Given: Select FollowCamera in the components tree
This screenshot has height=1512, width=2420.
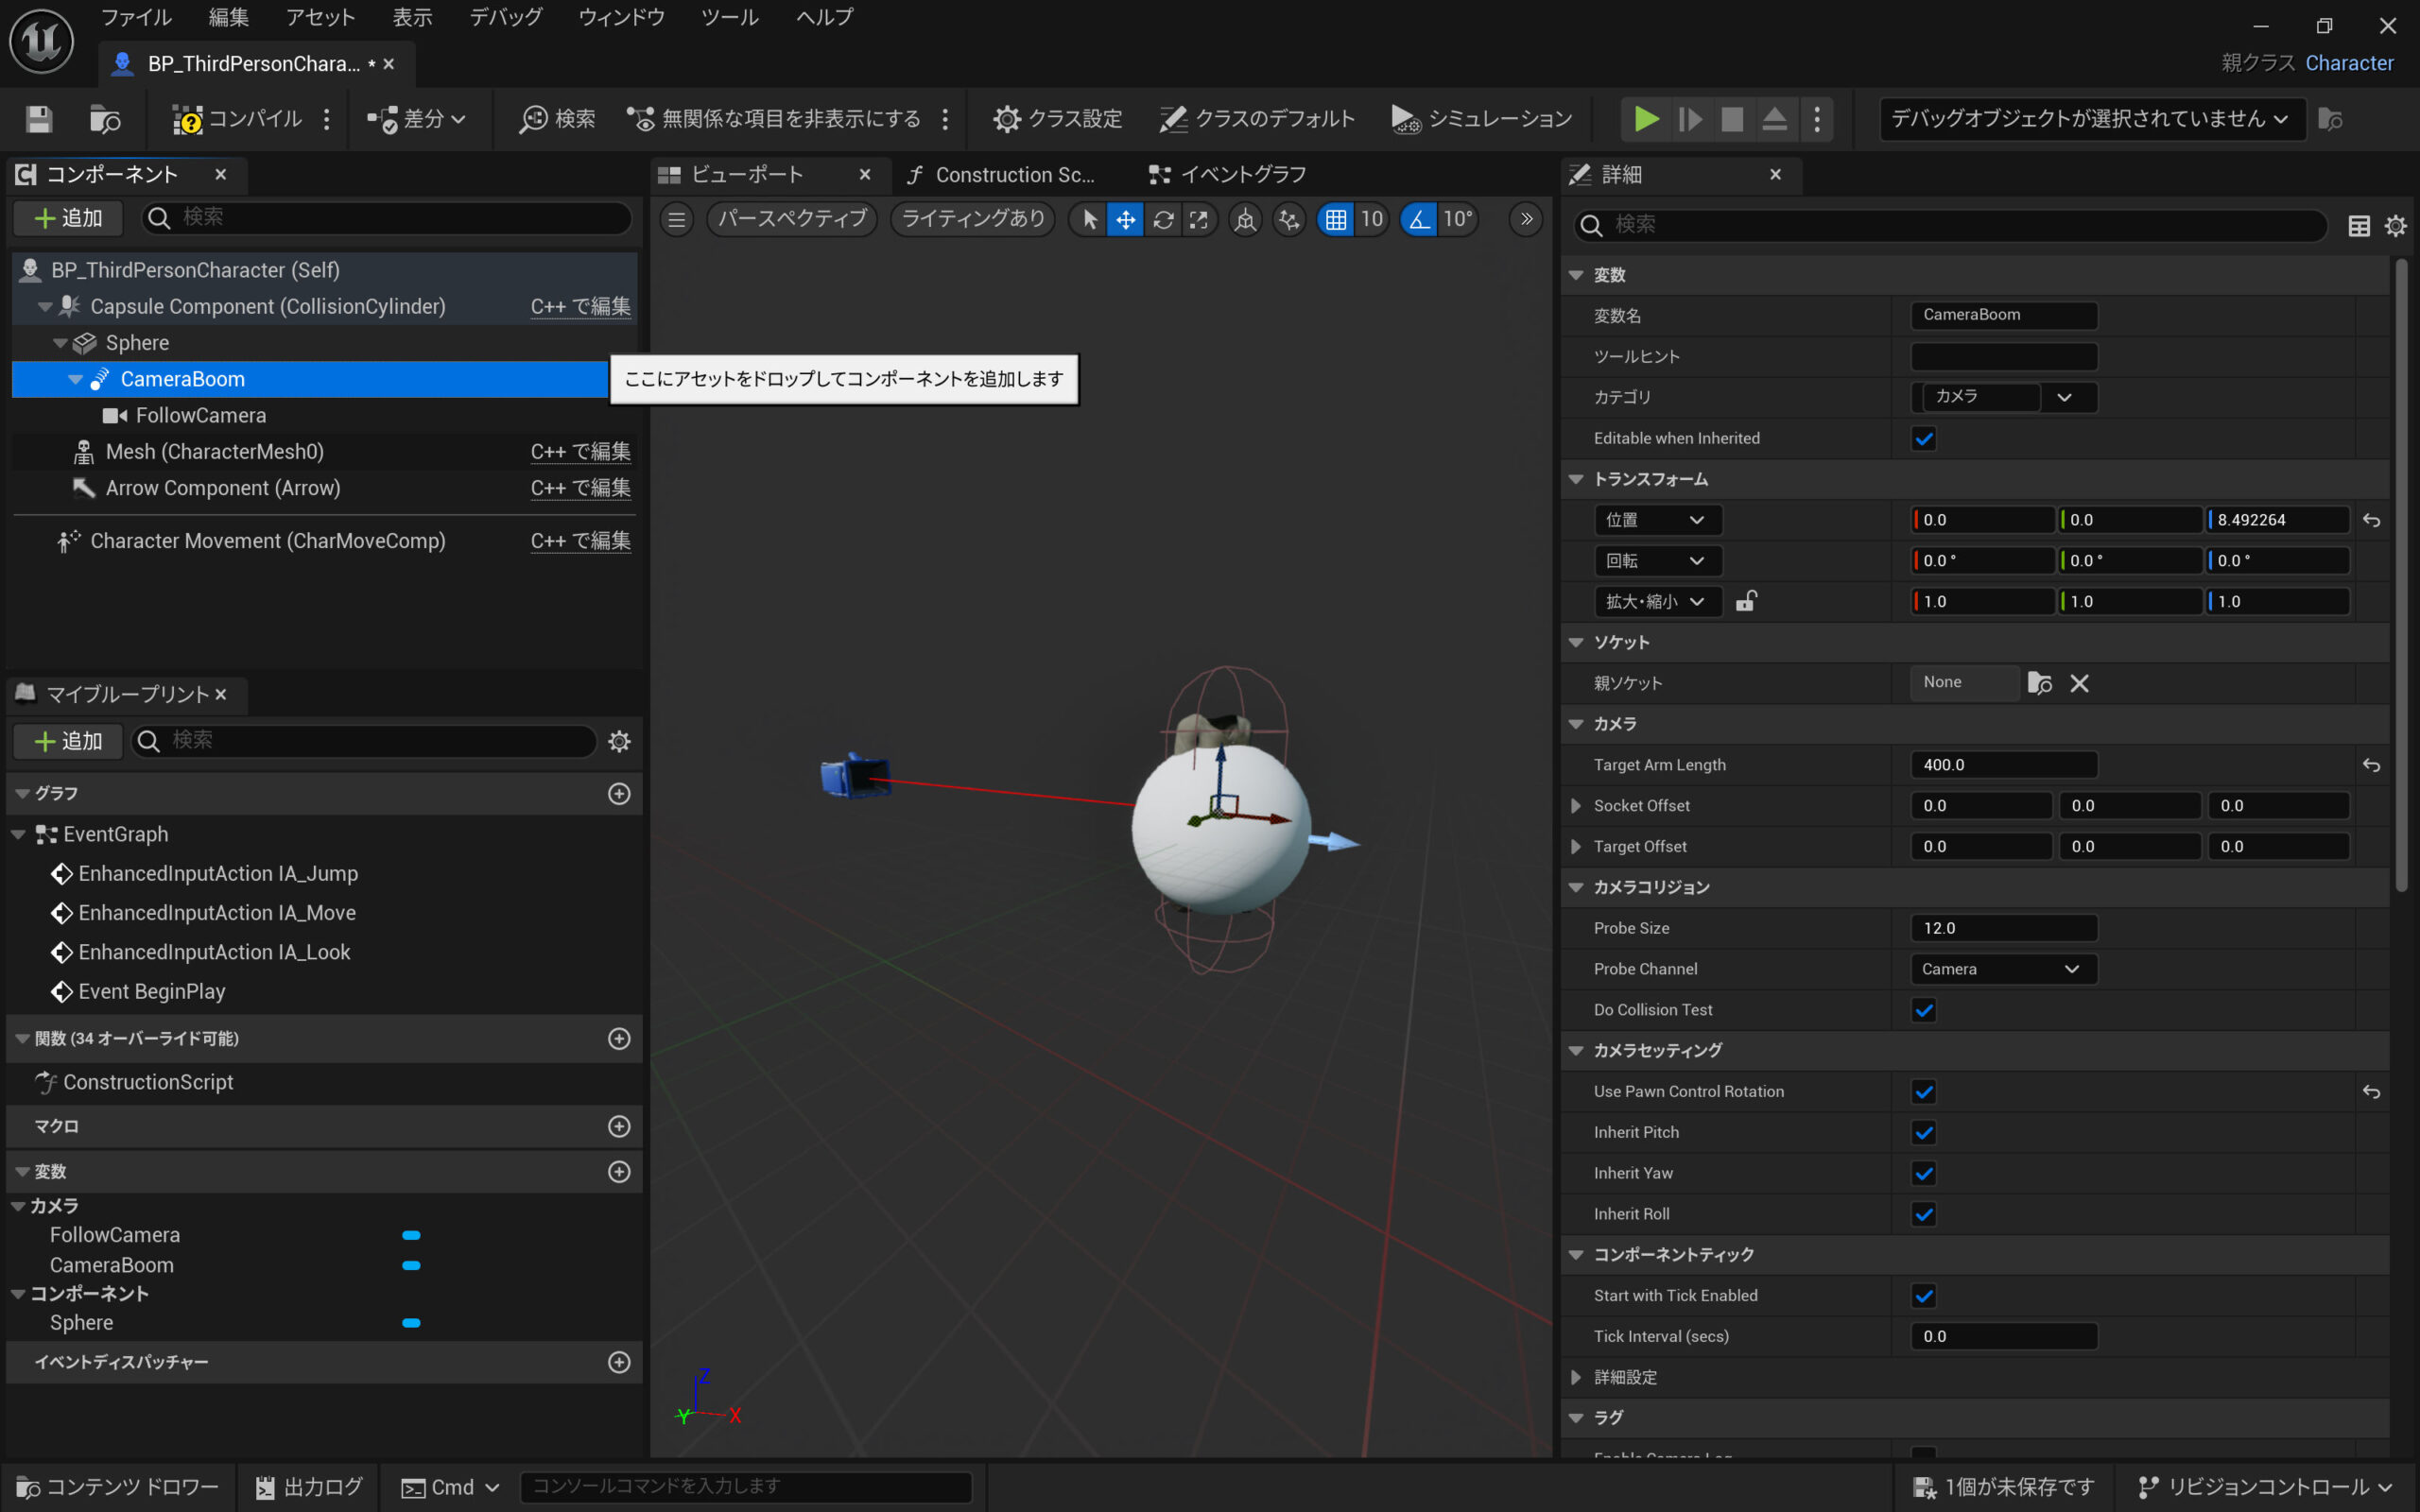Looking at the screenshot, I should click(200, 415).
